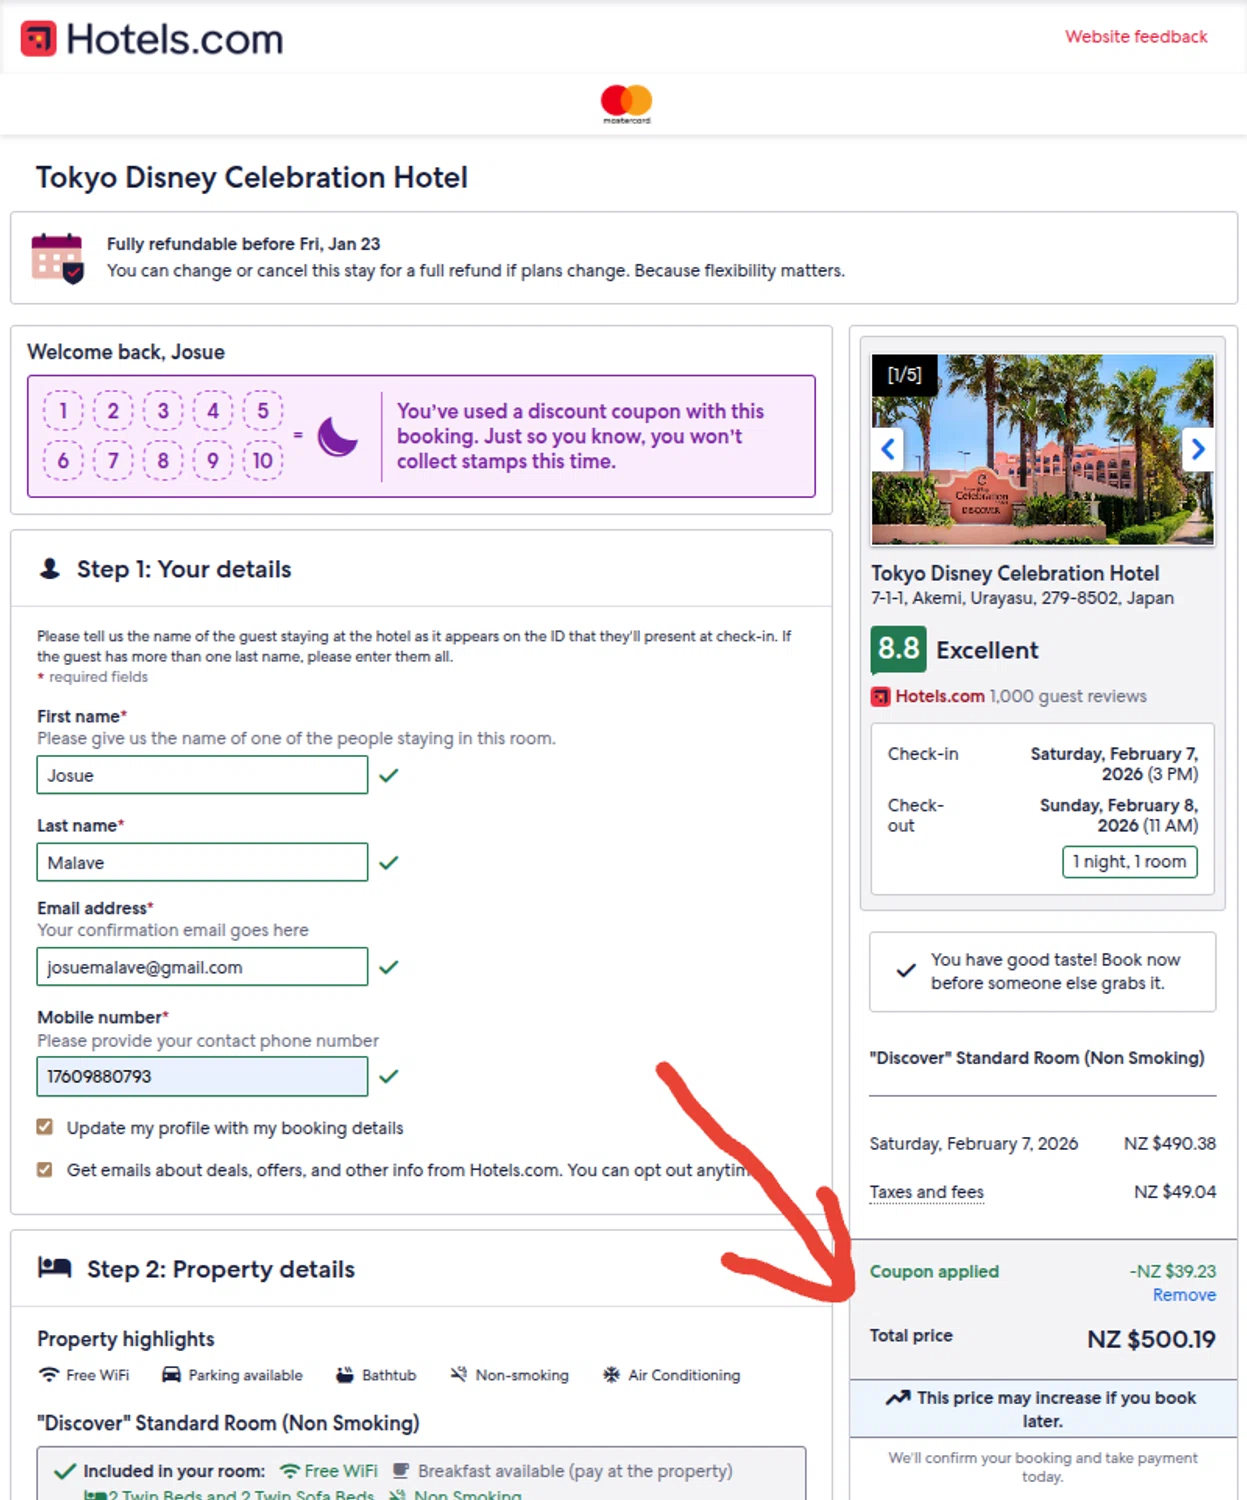1247x1500 pixels.
Task: Uncheck the Hotels.com deals emails checkbox
Action: pyautogui.click(x=45, y=1169)
